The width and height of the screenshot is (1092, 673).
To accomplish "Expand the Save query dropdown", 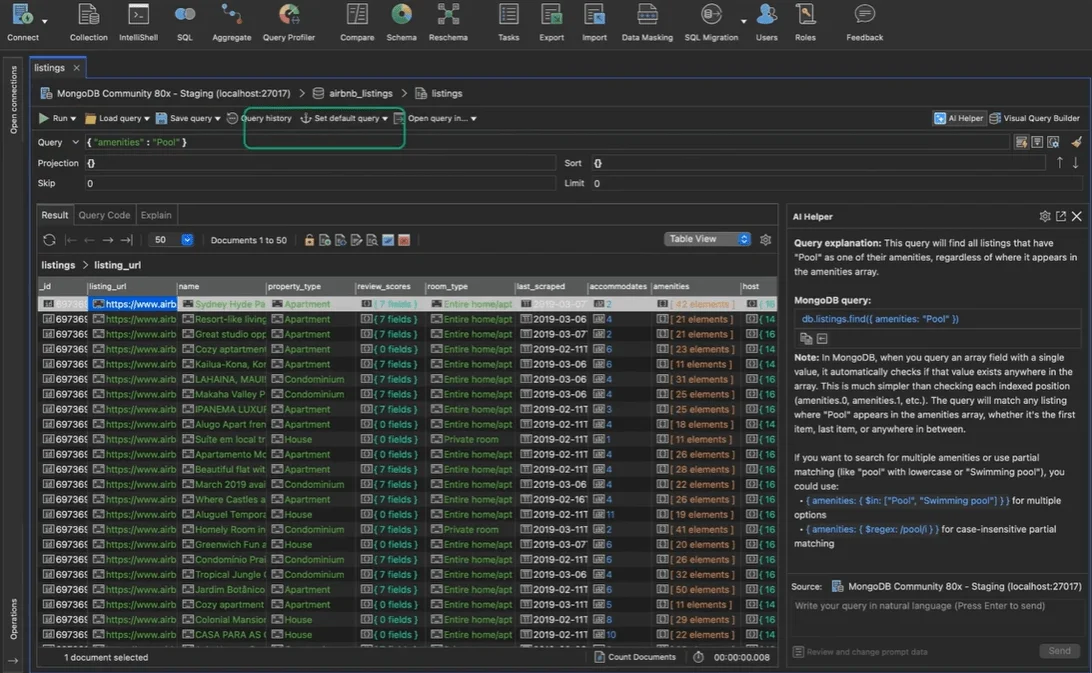I will 217,118.
